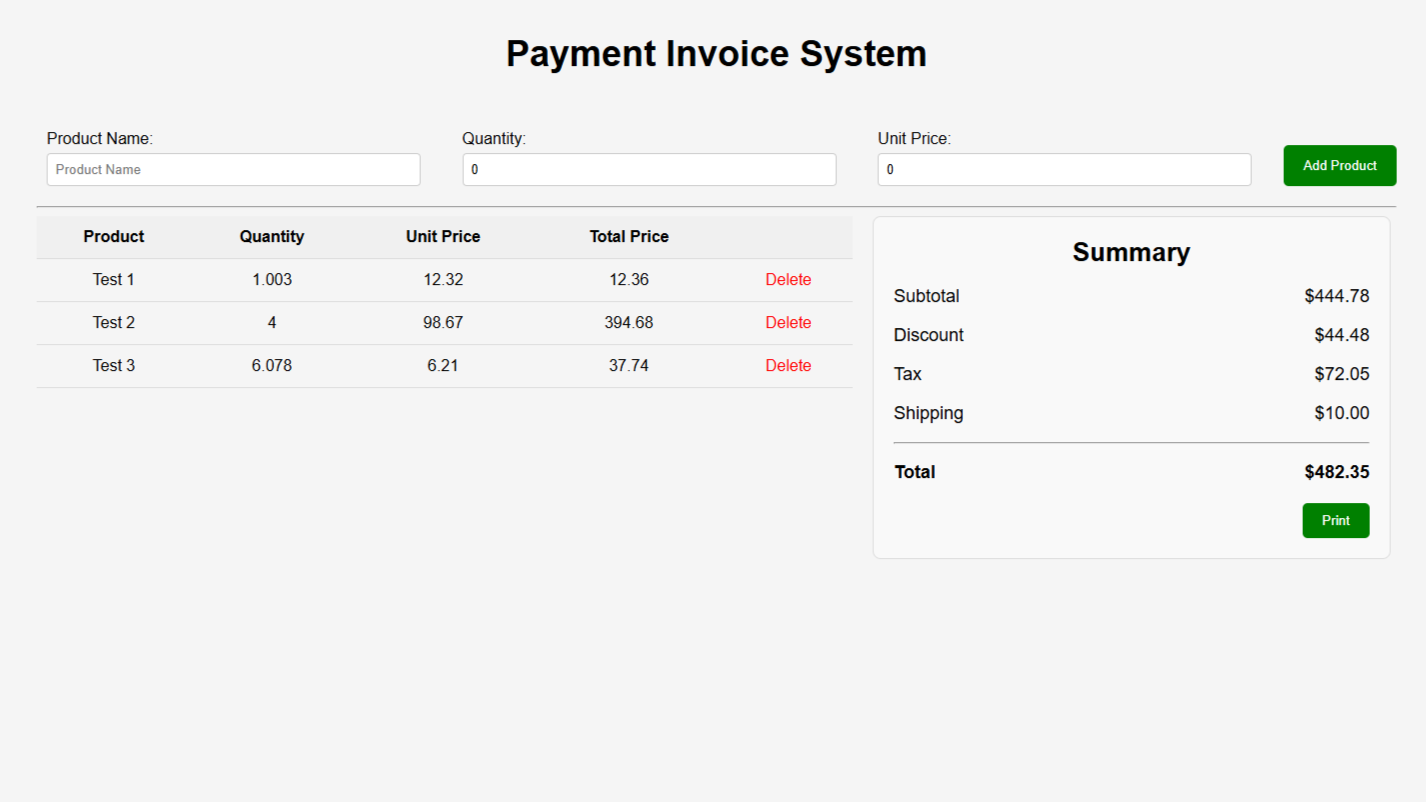1426x802 pixels.
Task: Click the Product column header
Action: point(114,237)
